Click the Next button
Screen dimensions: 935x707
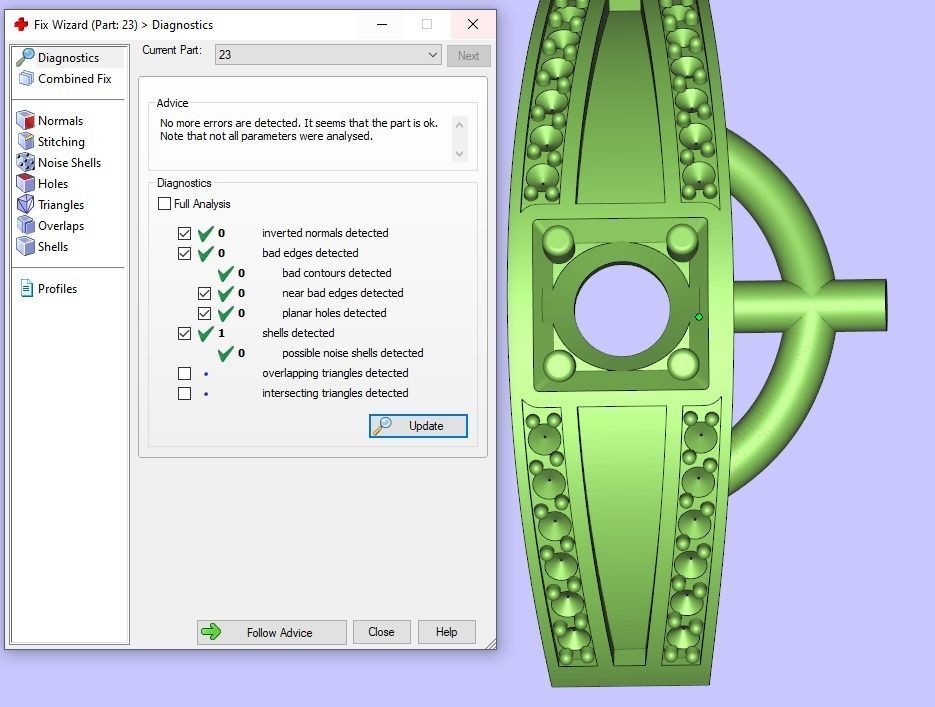coord(469,55)
